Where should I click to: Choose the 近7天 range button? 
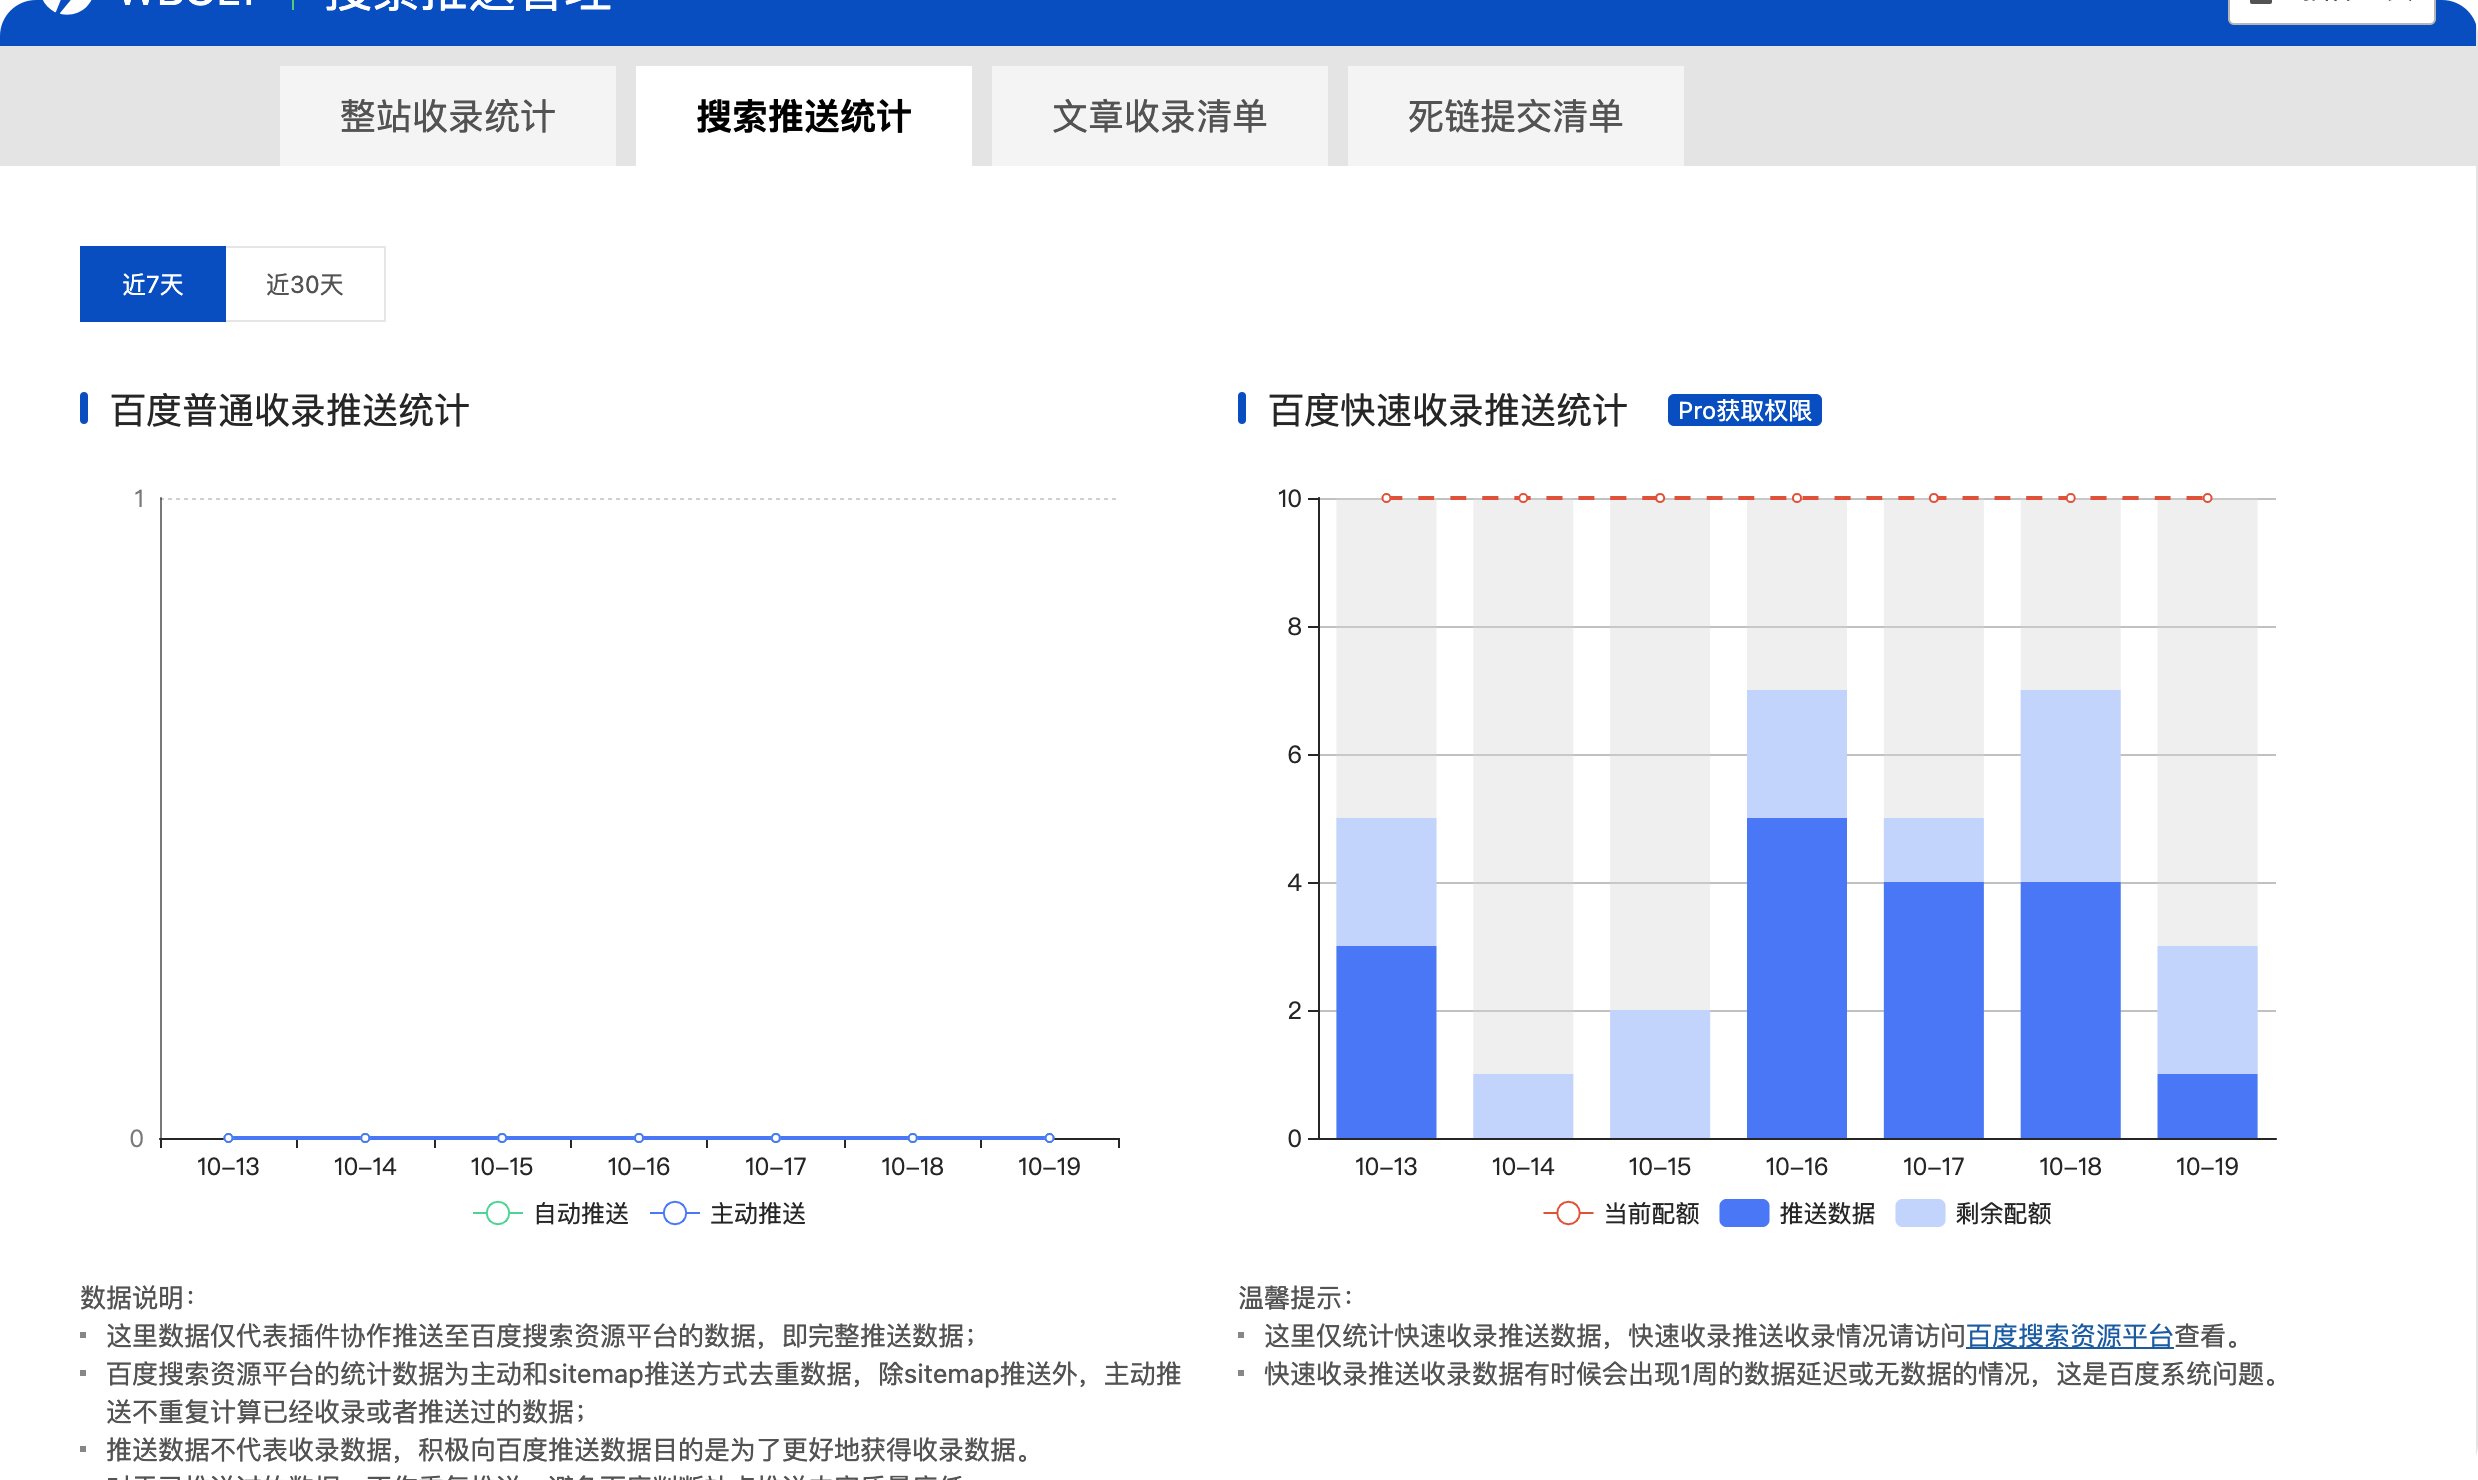pyautogui.click(x=153, y=284)
